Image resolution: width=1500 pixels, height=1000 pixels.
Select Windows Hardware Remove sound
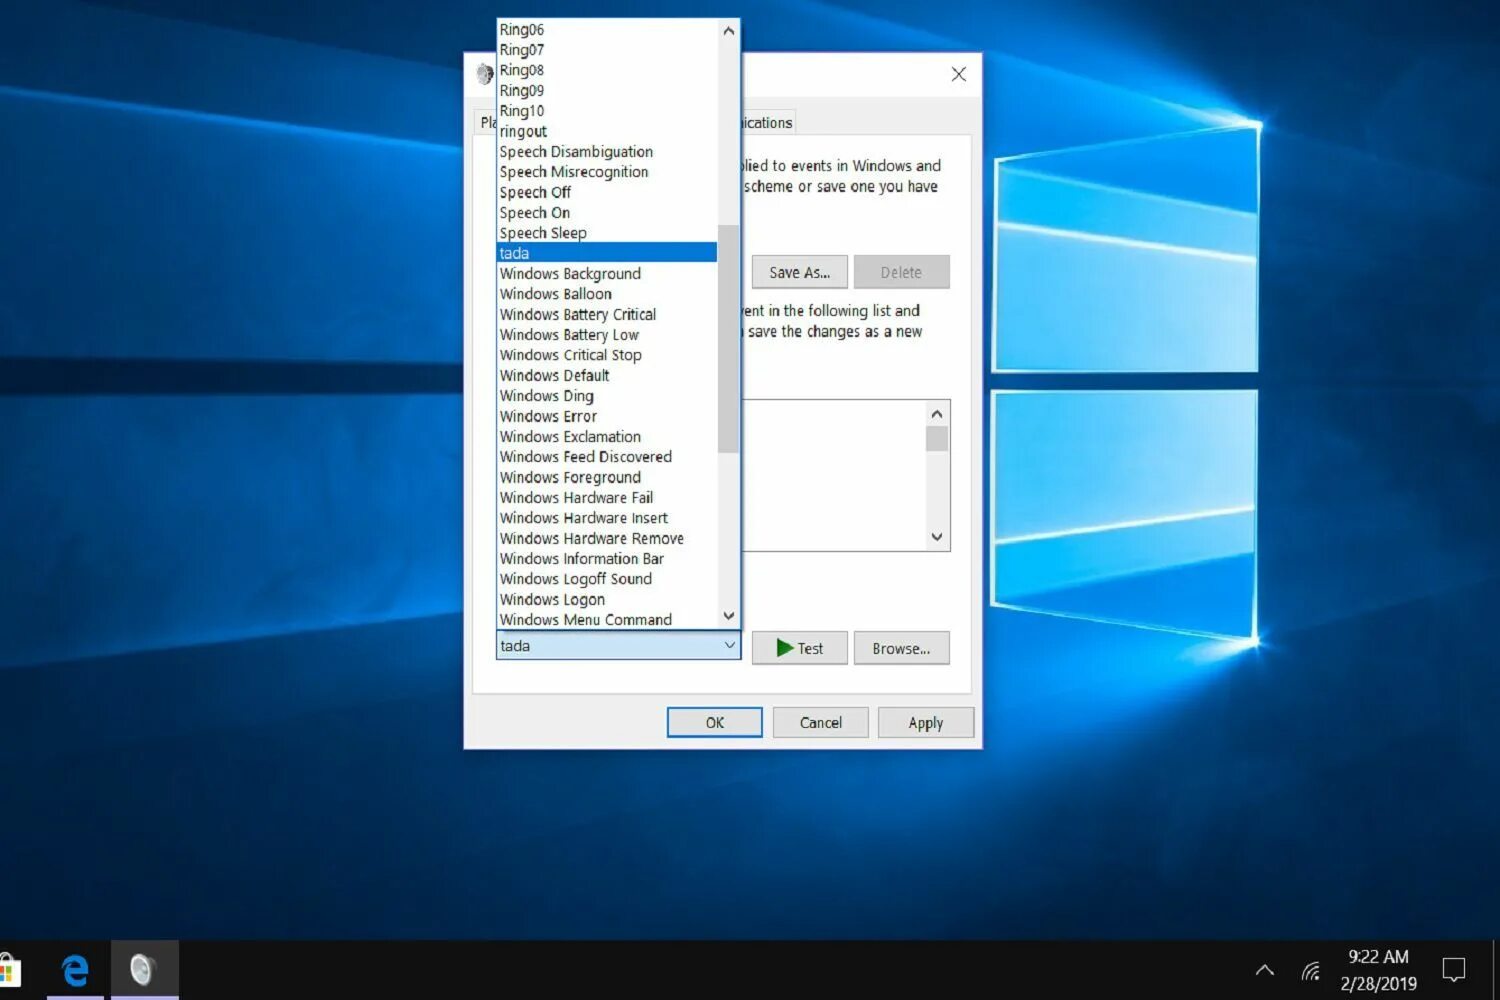607,538
